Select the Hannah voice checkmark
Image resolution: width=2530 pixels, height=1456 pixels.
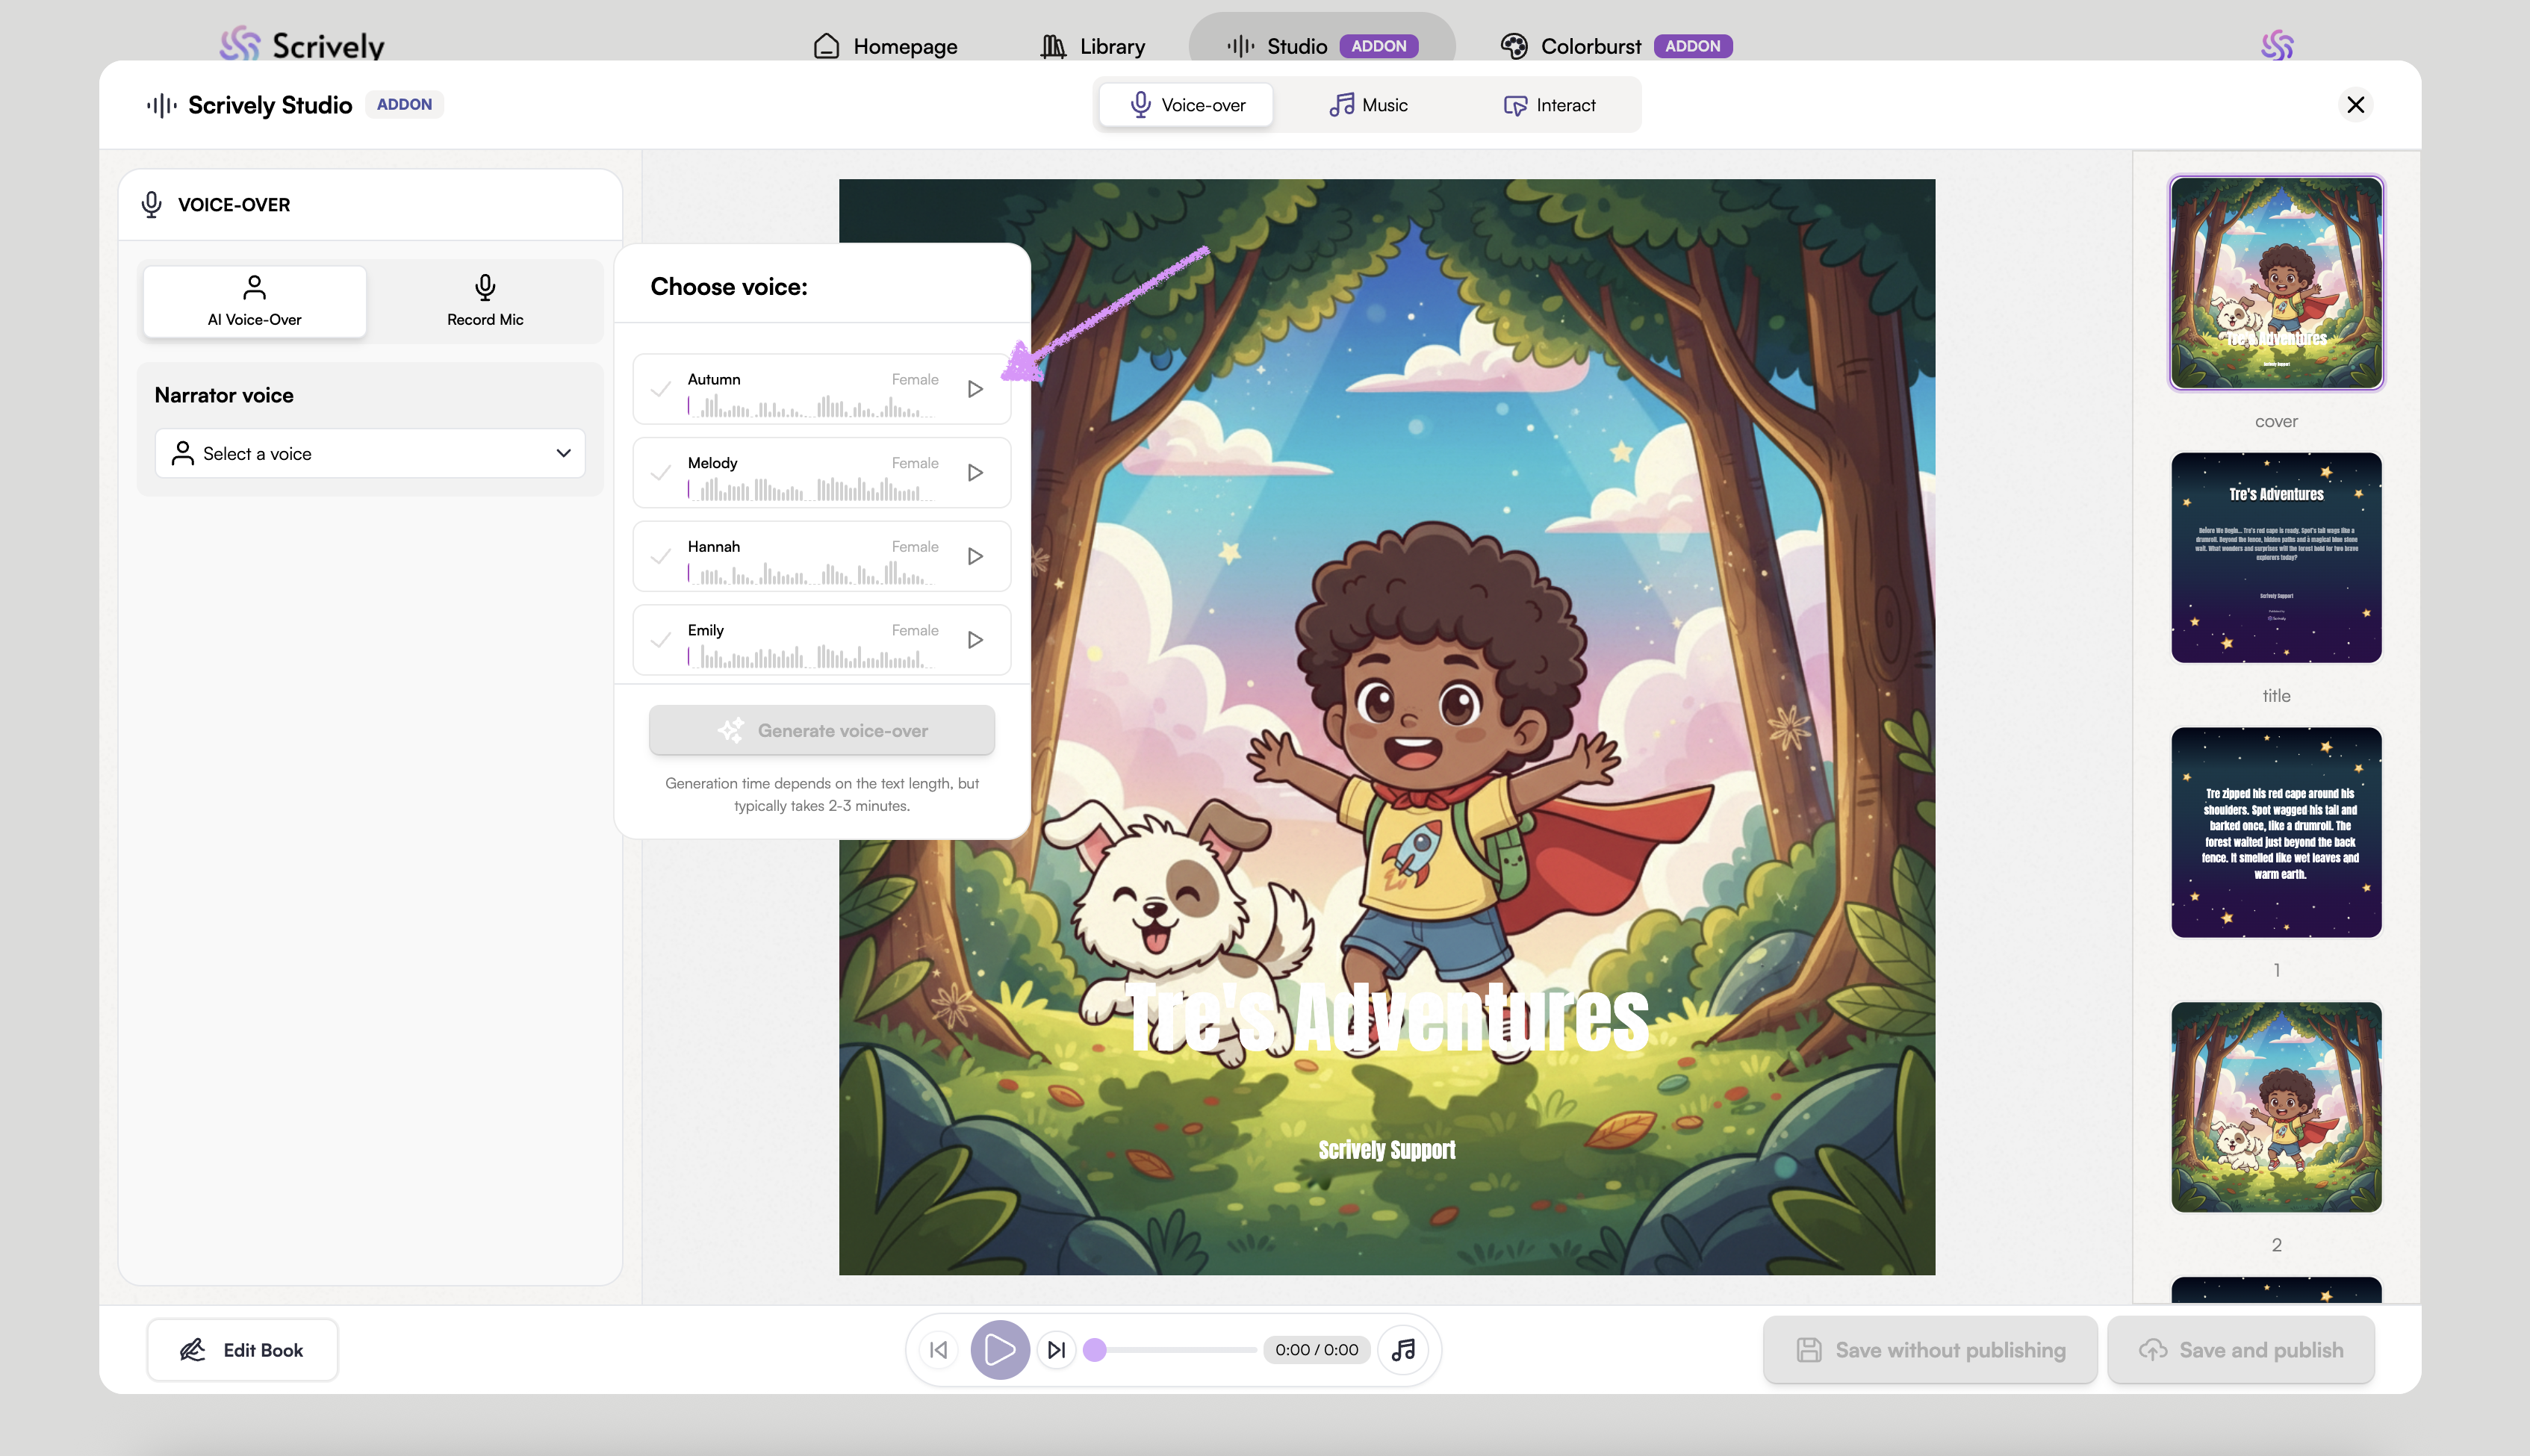point(660,556)
